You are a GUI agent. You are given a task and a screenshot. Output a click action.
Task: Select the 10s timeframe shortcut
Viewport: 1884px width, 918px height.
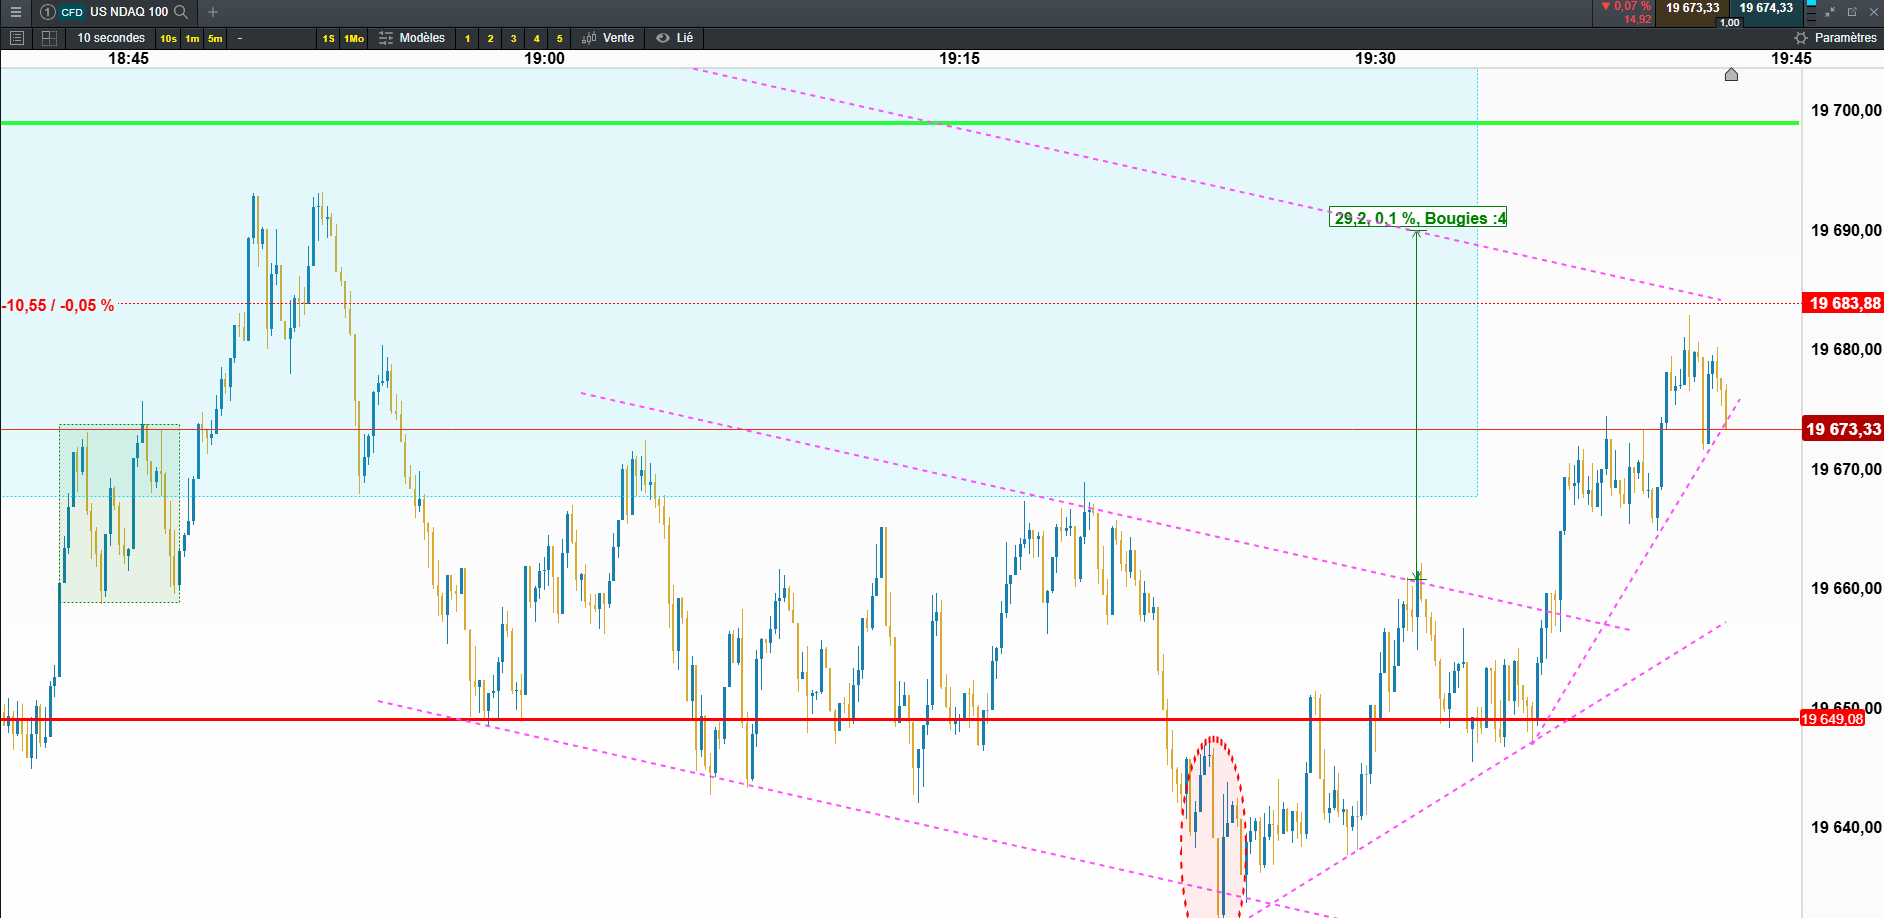point(168,39)
